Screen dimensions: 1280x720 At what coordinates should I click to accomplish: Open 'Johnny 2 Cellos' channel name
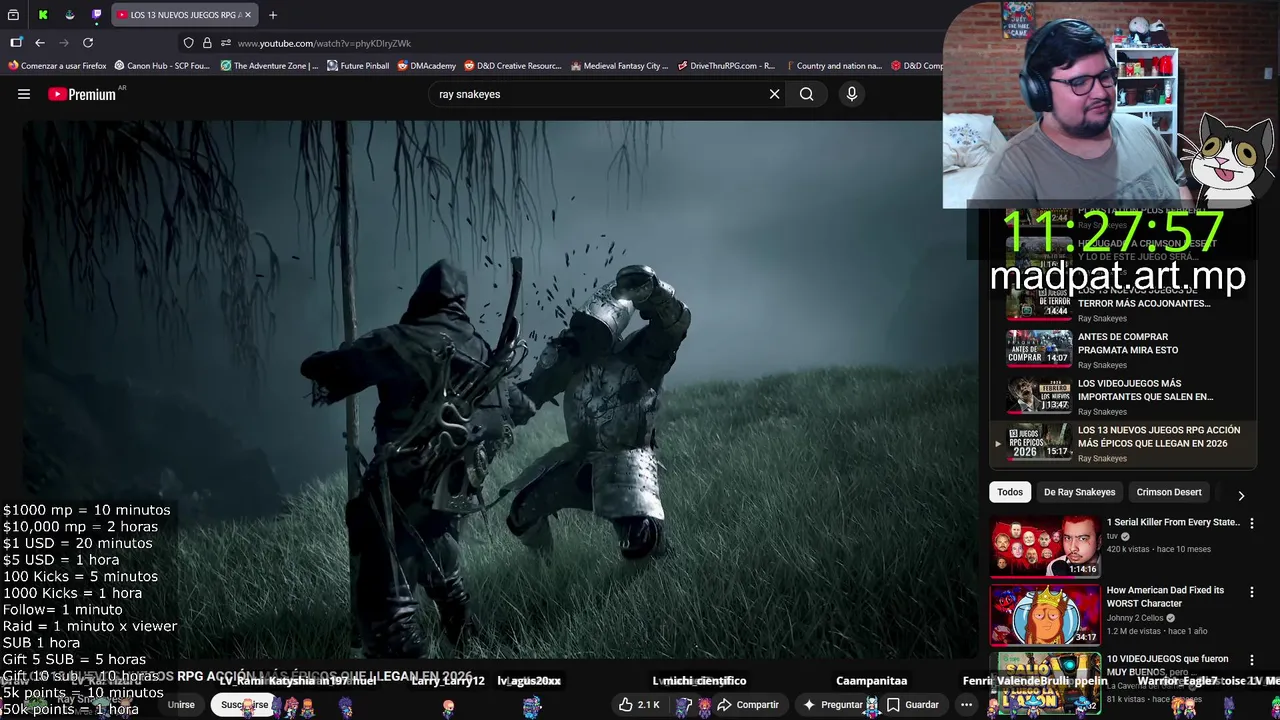pyautogui.click(x=1134, y=618)
